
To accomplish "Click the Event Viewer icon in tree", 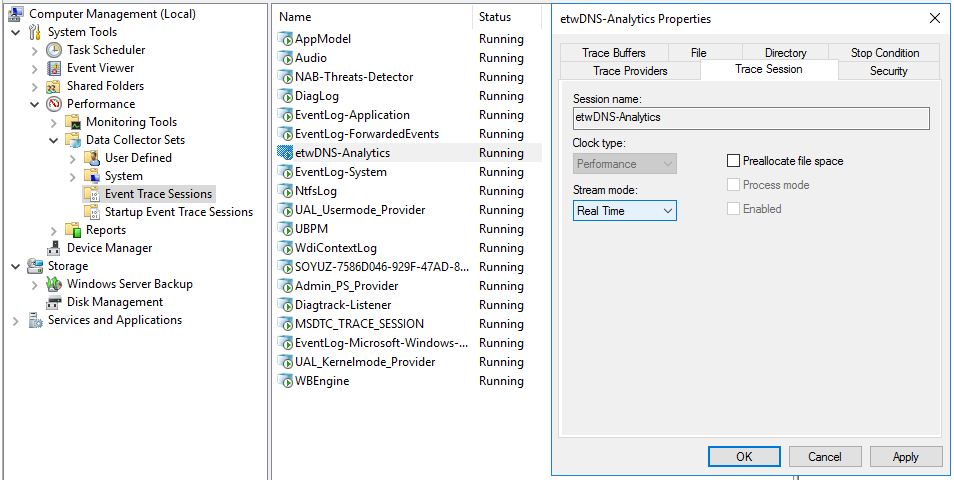I will point(54,68).
